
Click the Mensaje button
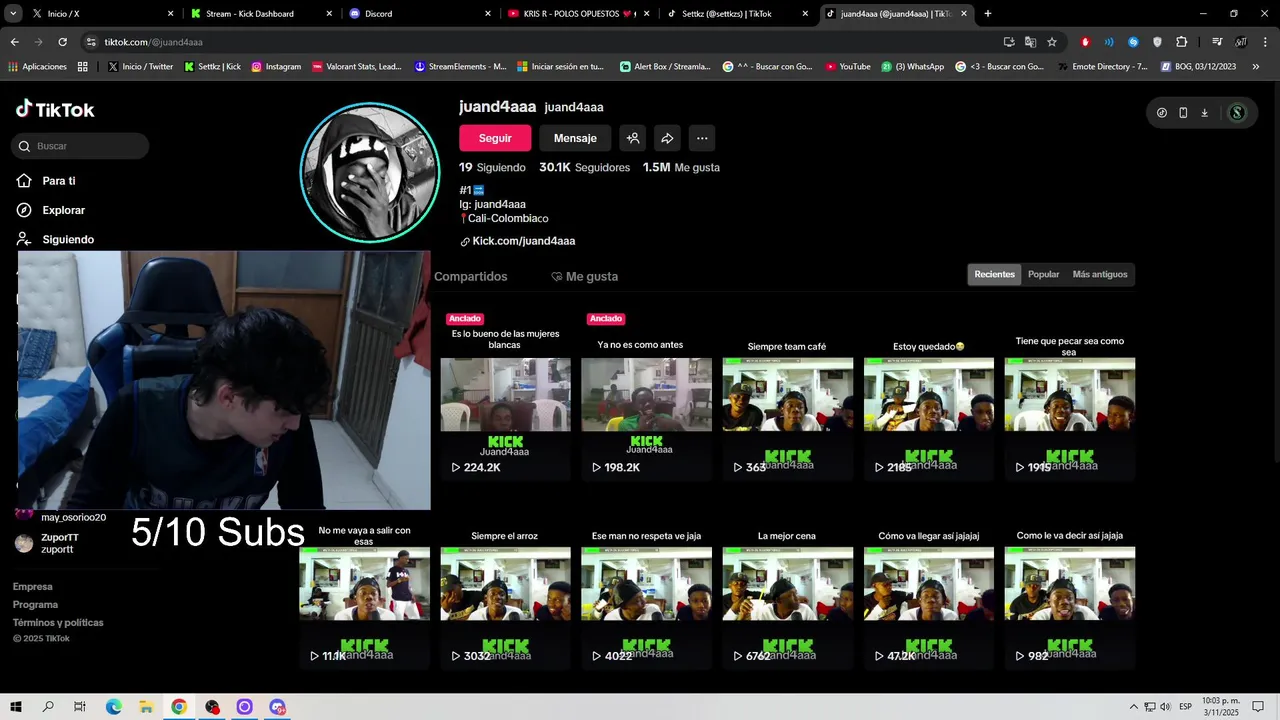tap(575, 138)
